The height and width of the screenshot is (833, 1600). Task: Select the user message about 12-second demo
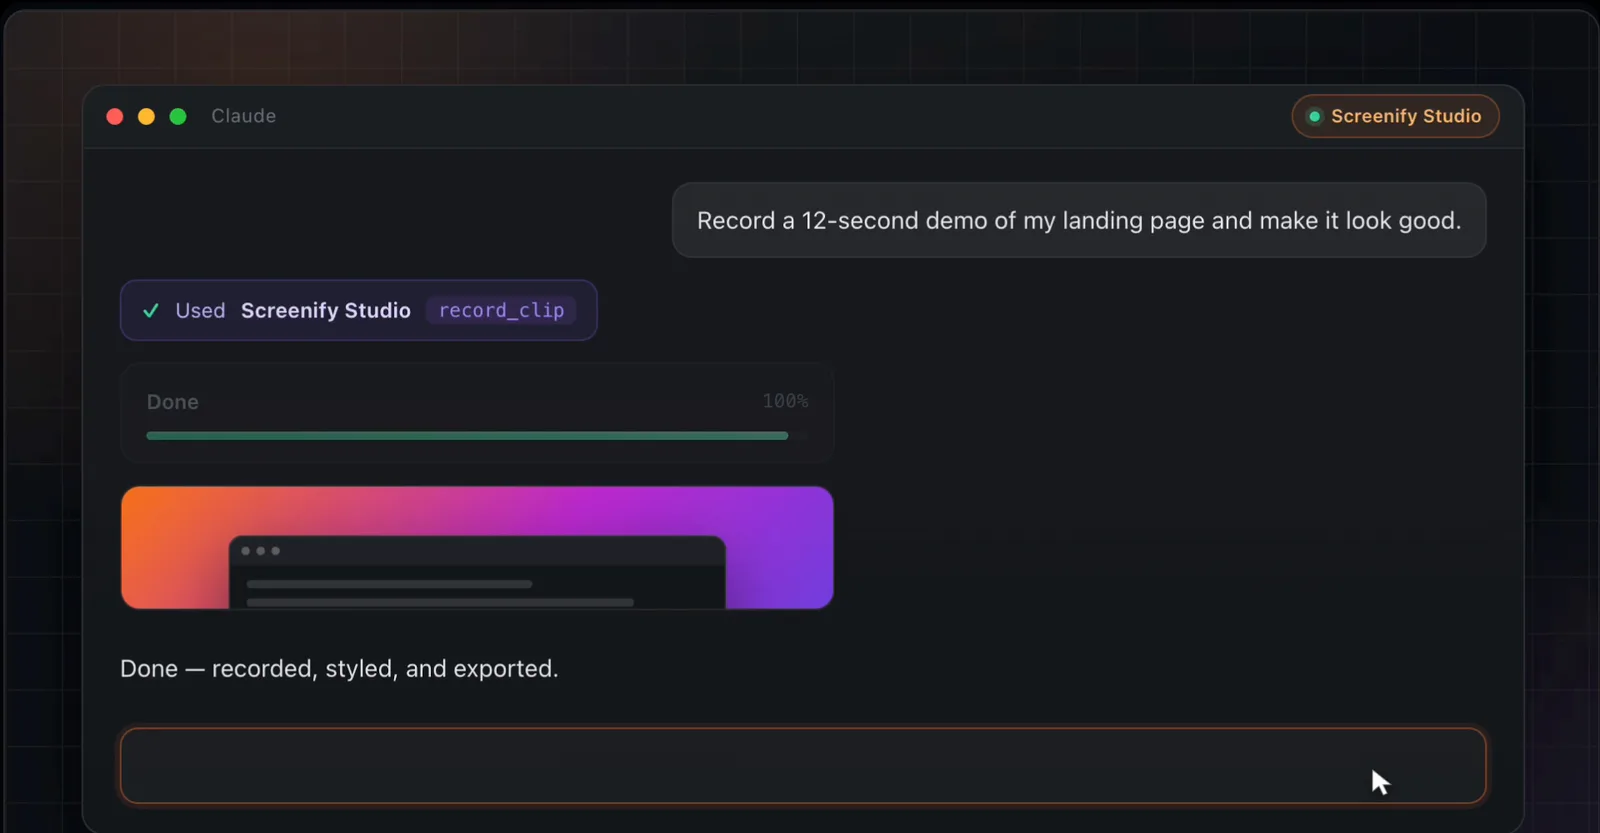(1079, 220)
